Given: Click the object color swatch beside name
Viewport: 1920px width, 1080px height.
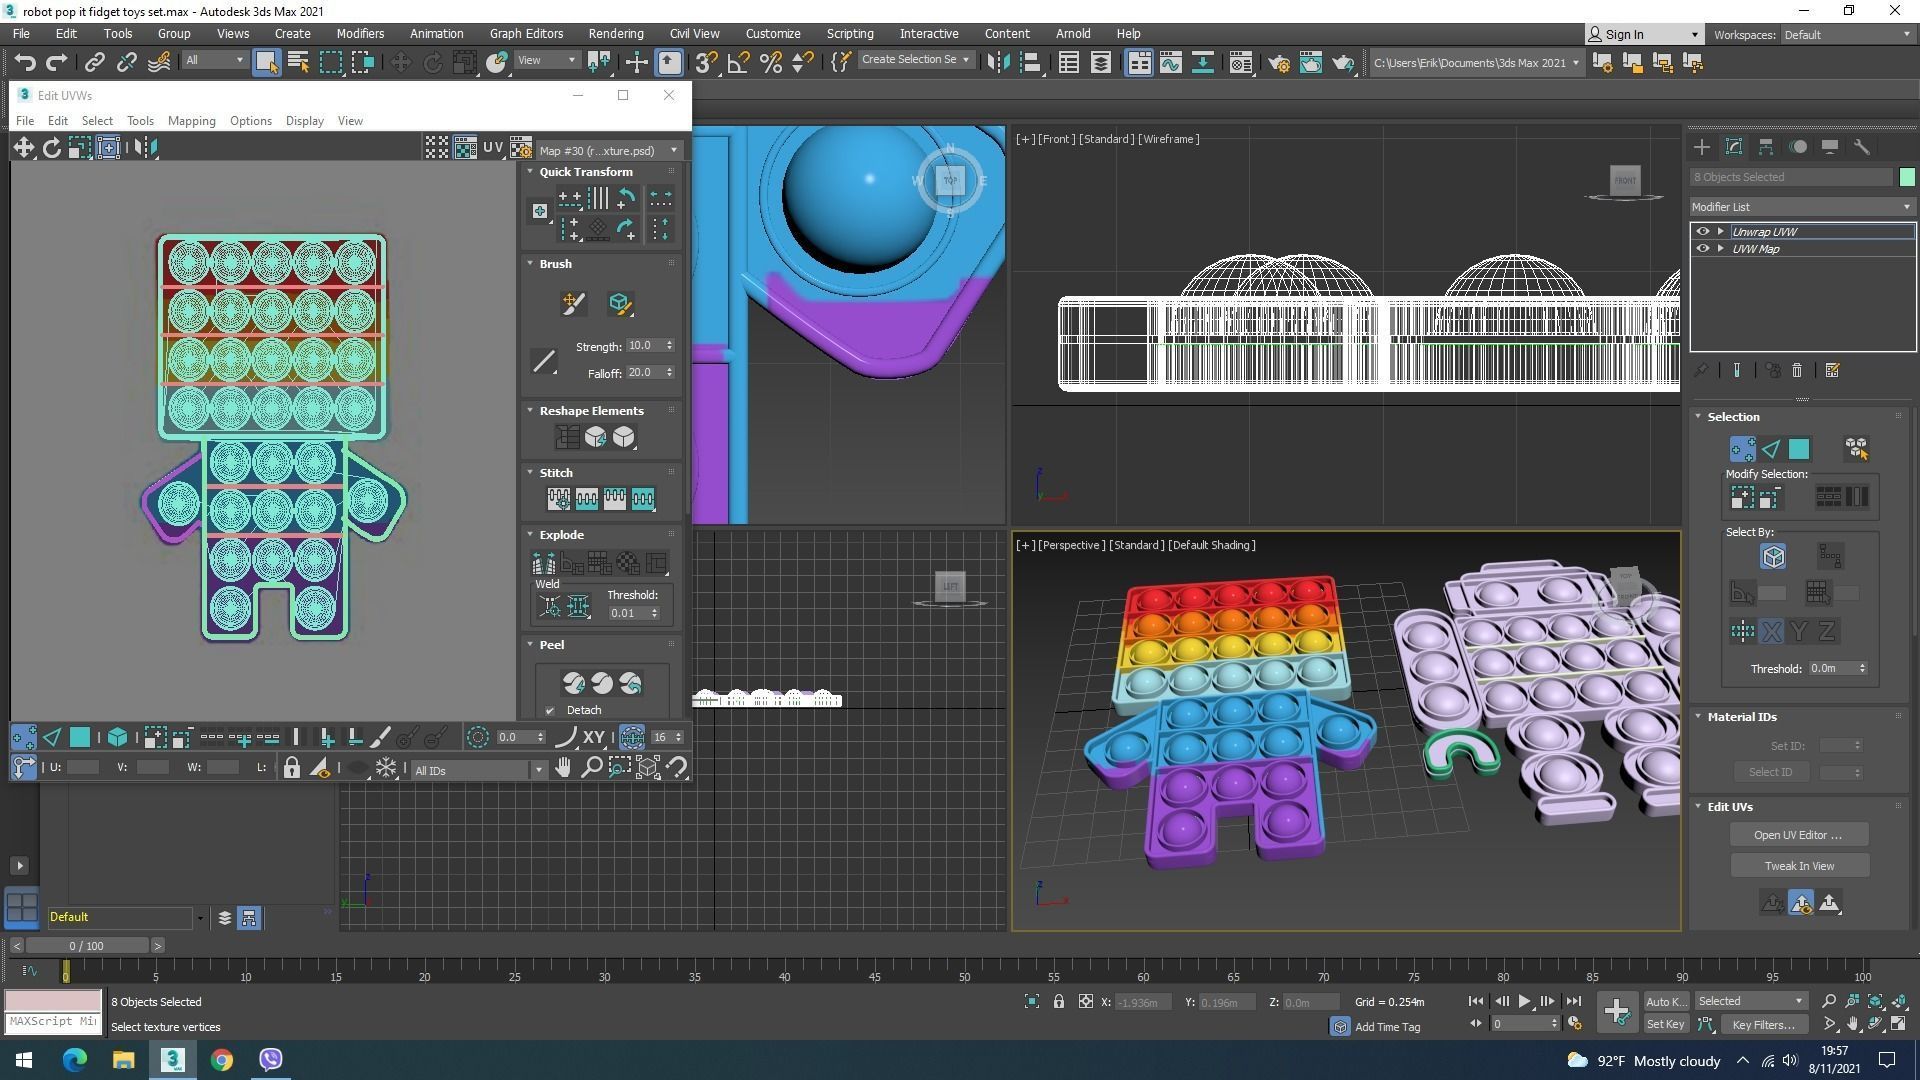Looking at the screenshot, I should tap(1906, 177).
